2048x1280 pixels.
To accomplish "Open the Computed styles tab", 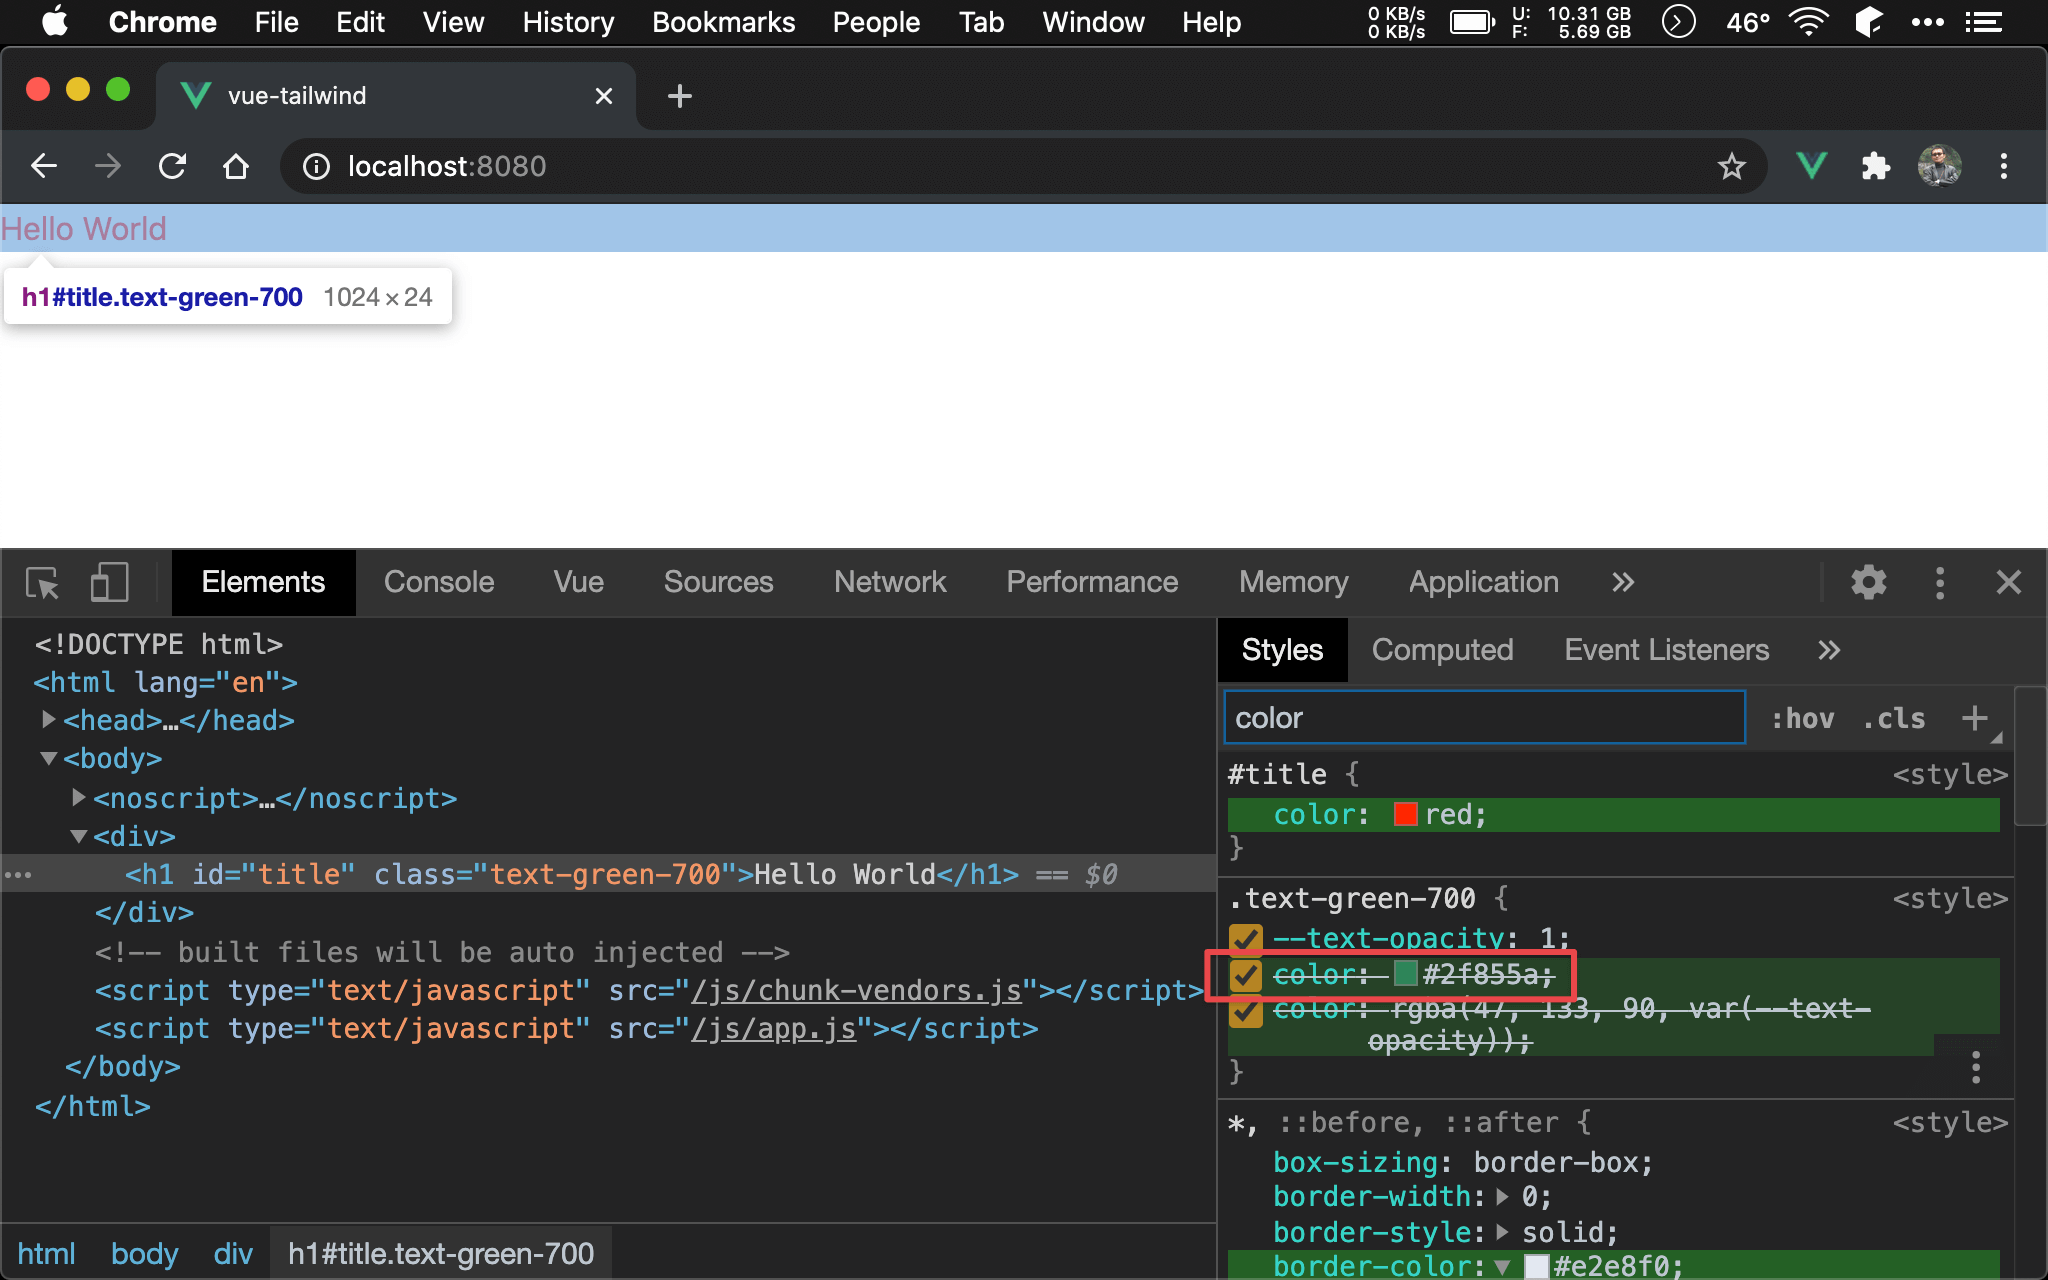I will tap(1442, 650).
